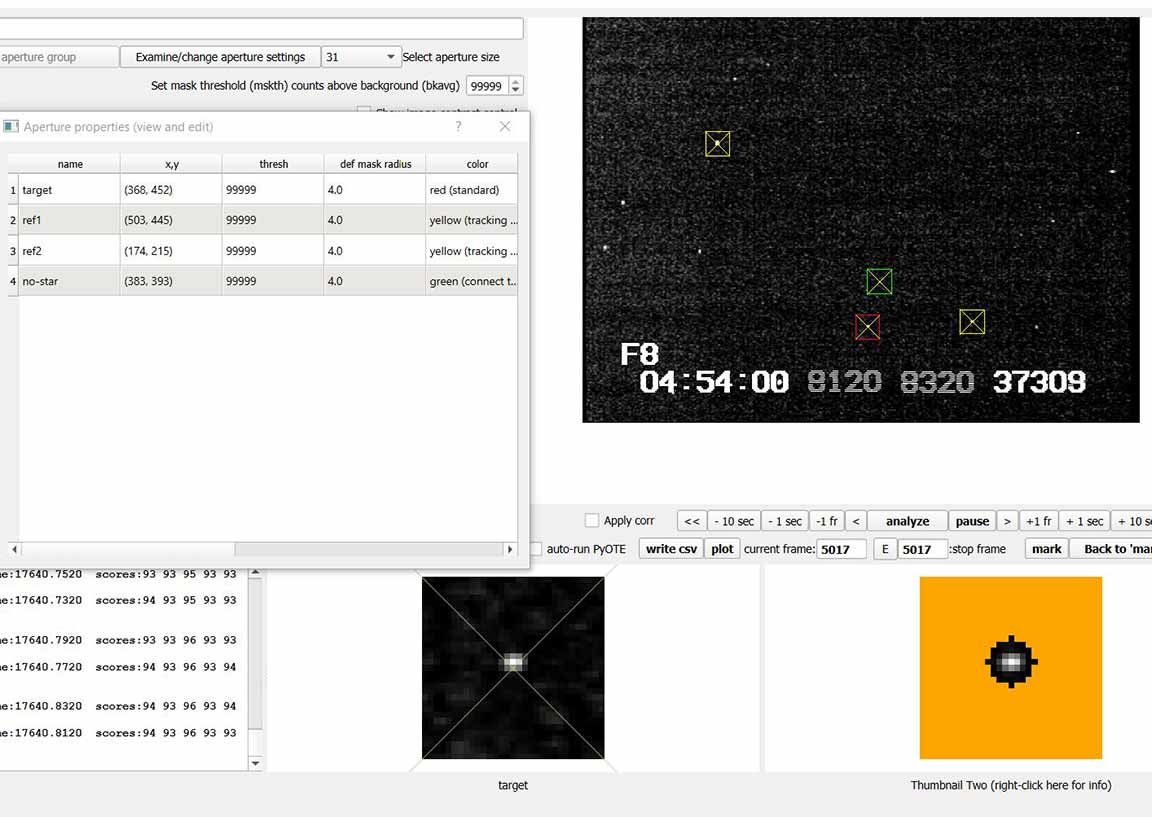Click the wide text field at top
The height and width of the screenshot is (817, 1152).
pyautogui.click(x=262, y=28)
